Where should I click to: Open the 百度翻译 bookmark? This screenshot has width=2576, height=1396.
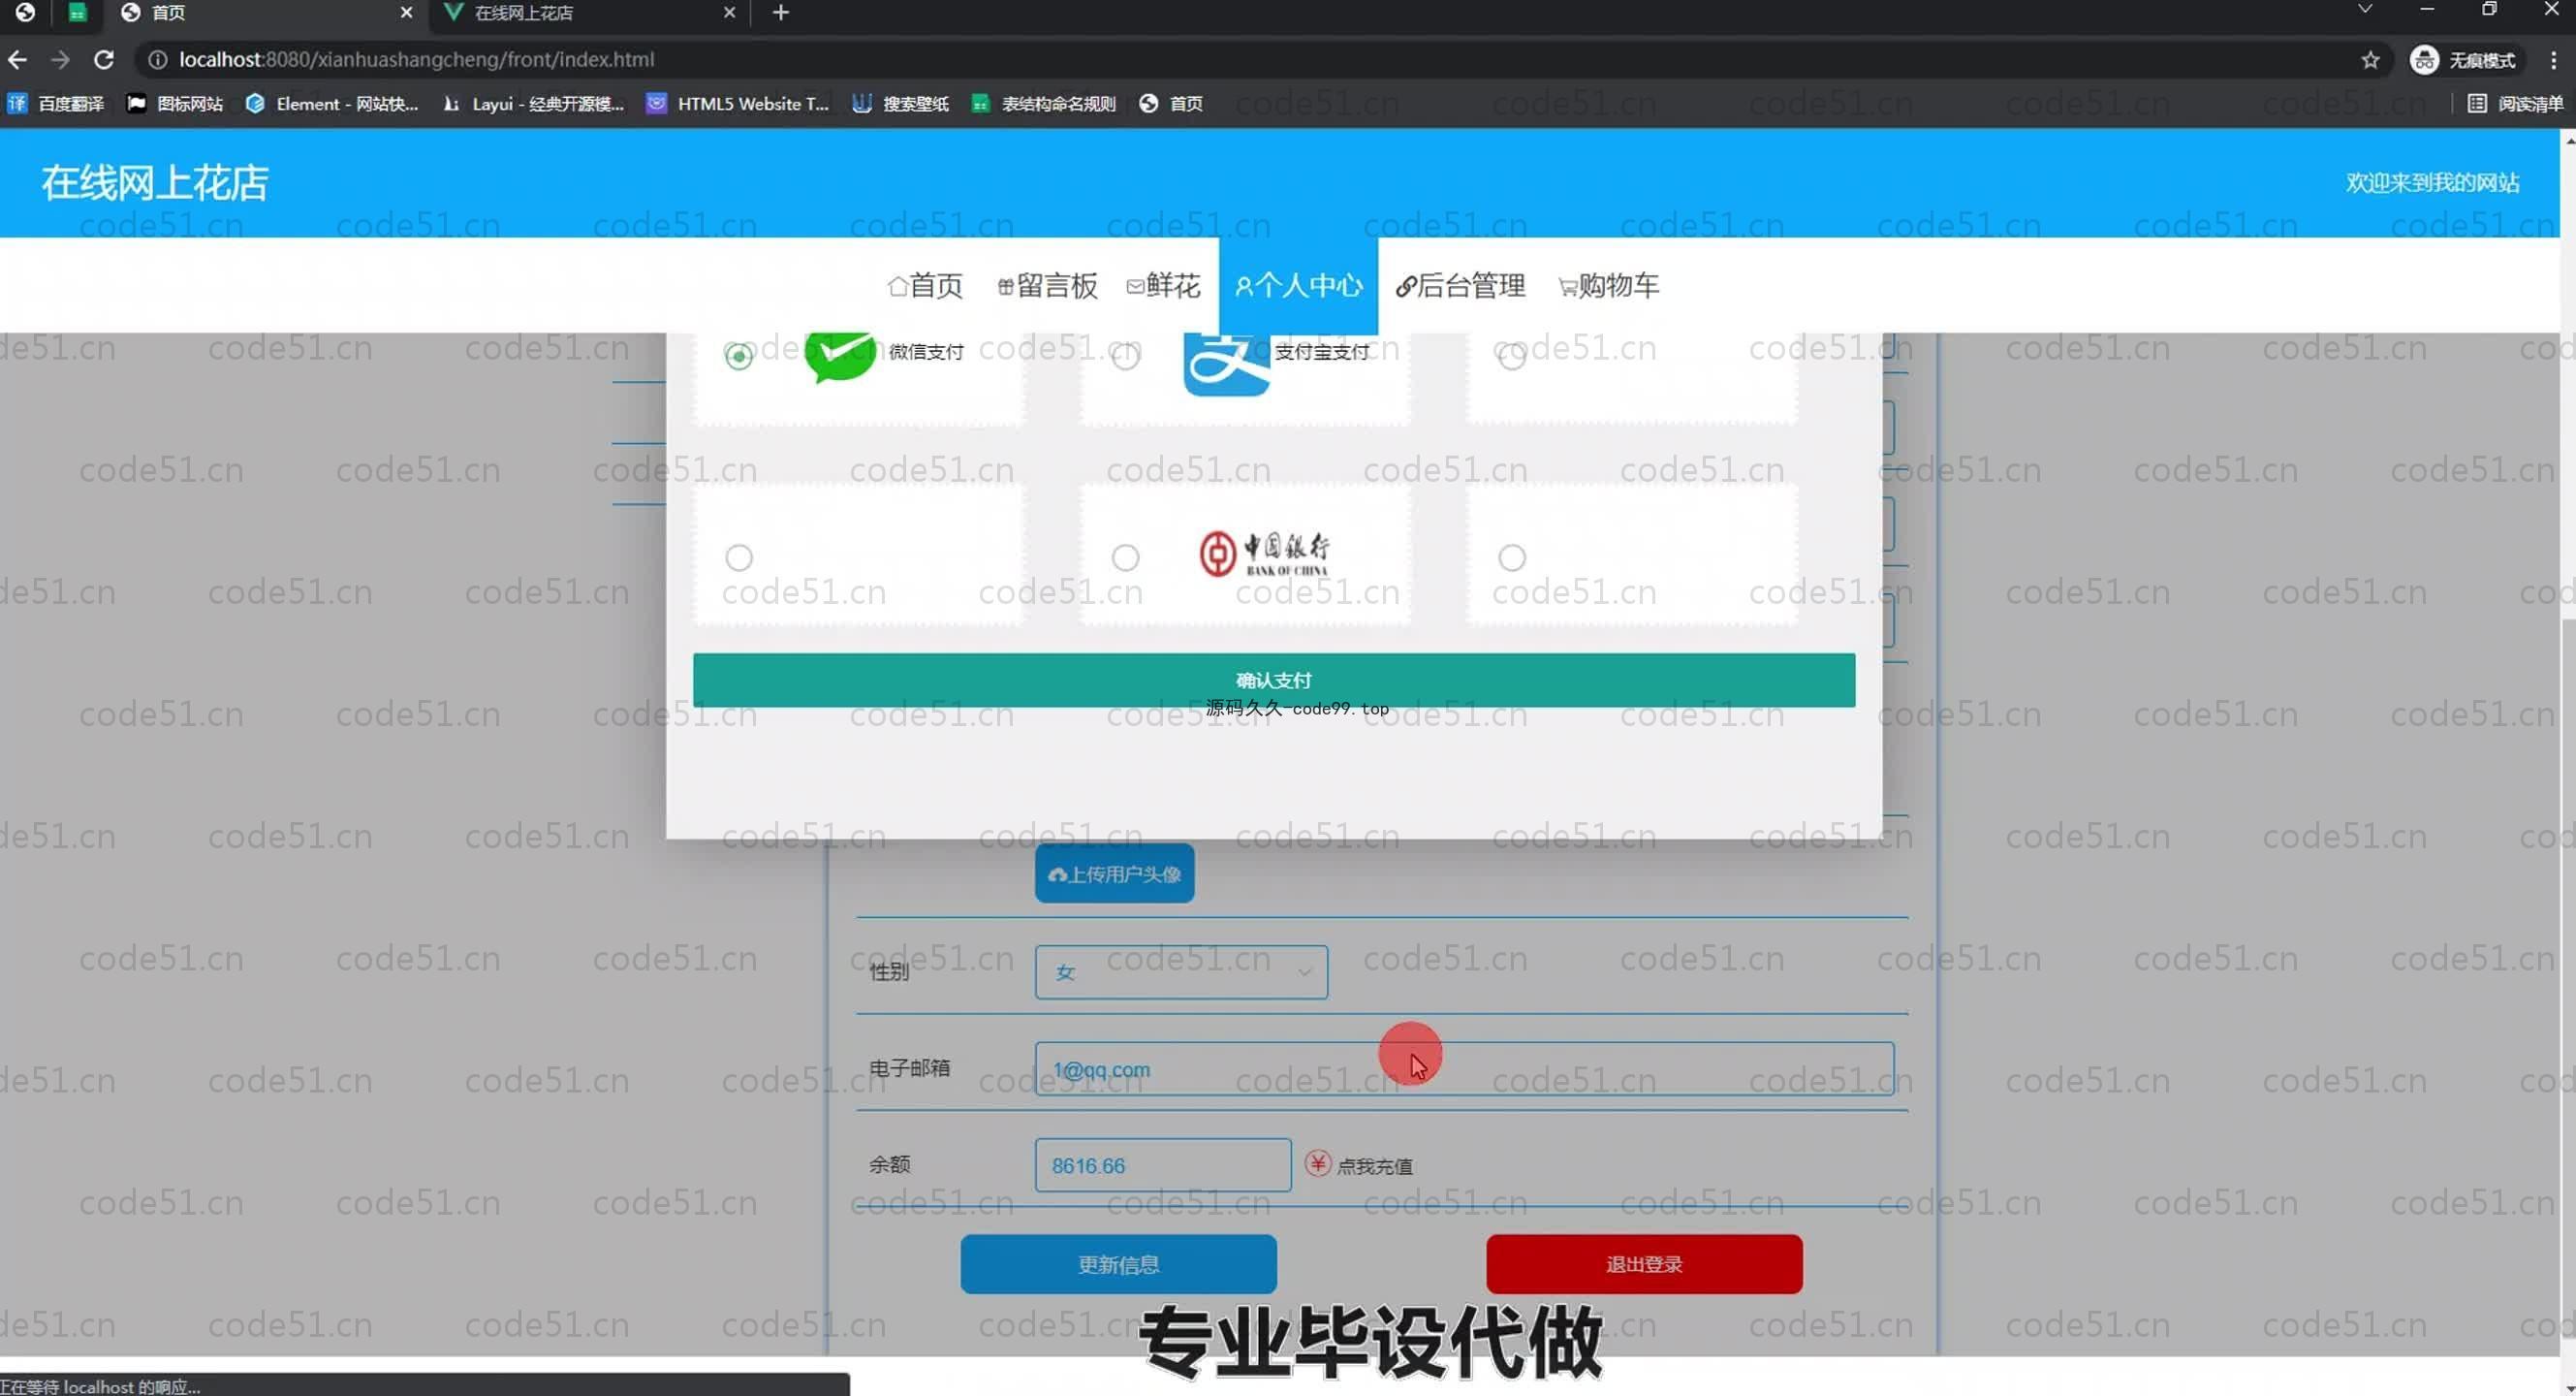pyautogui.click(x=56, y=104)
